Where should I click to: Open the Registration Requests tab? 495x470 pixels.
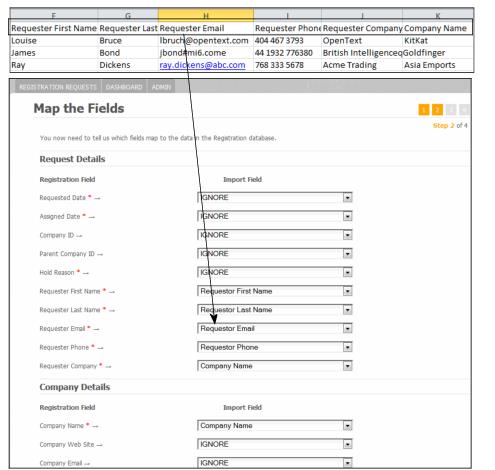pyautogui.click(x=58, y=87)
